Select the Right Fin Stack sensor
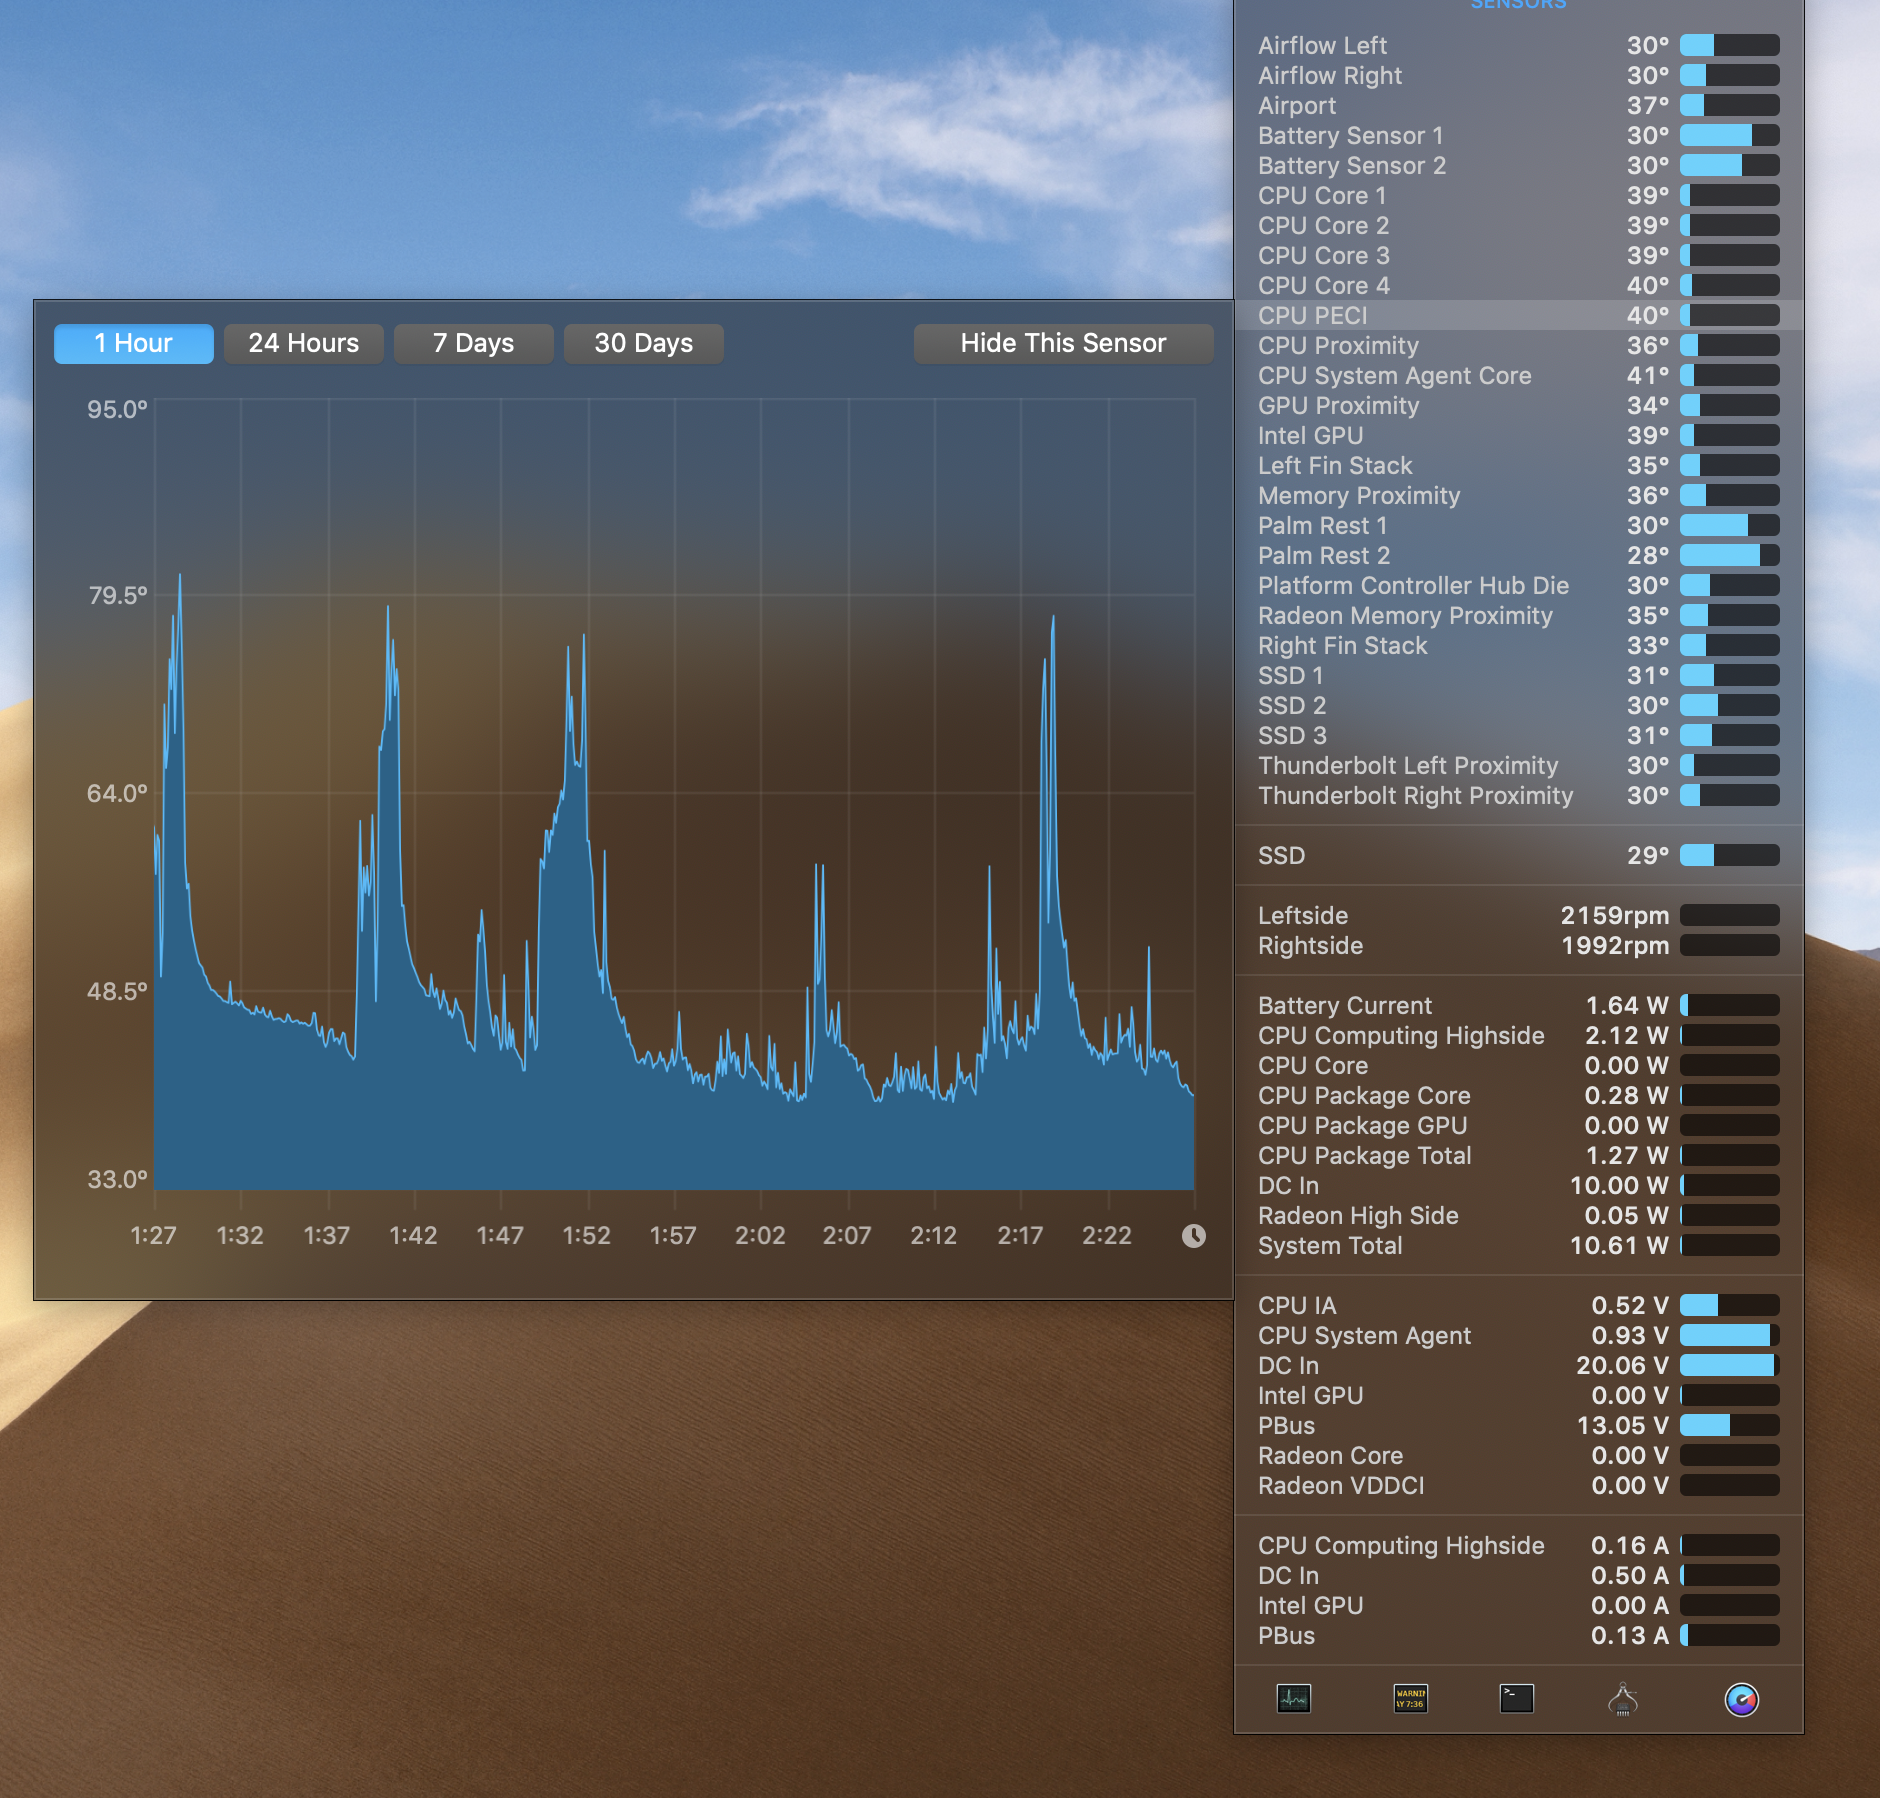 1519,645
